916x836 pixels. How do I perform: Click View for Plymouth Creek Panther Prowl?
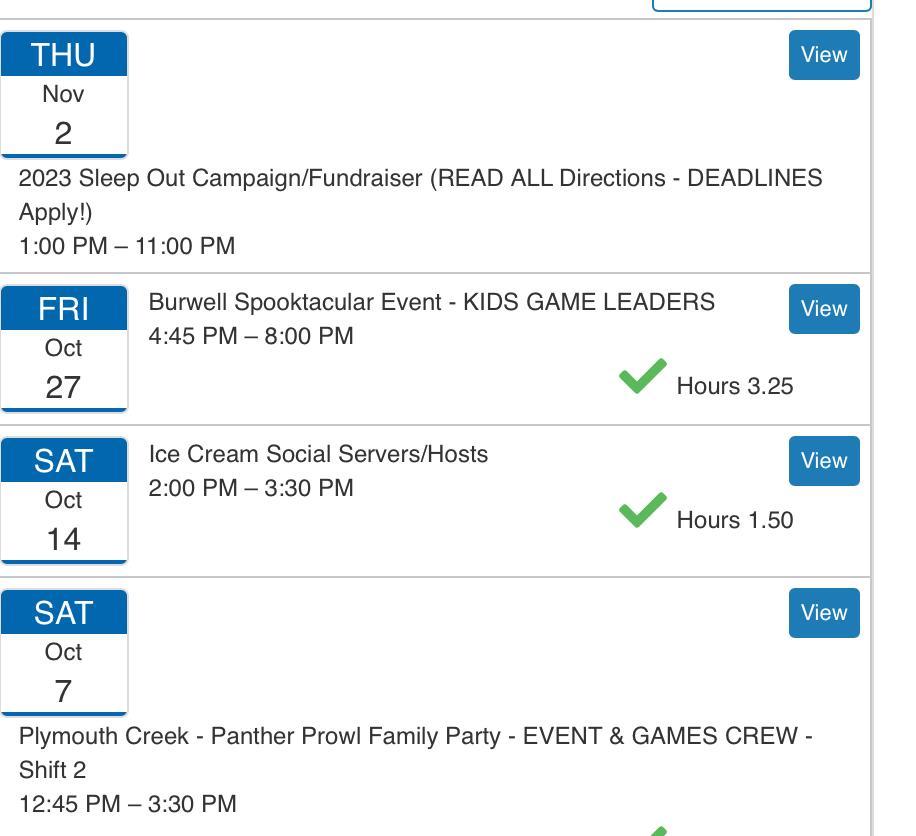click(823, 613)
